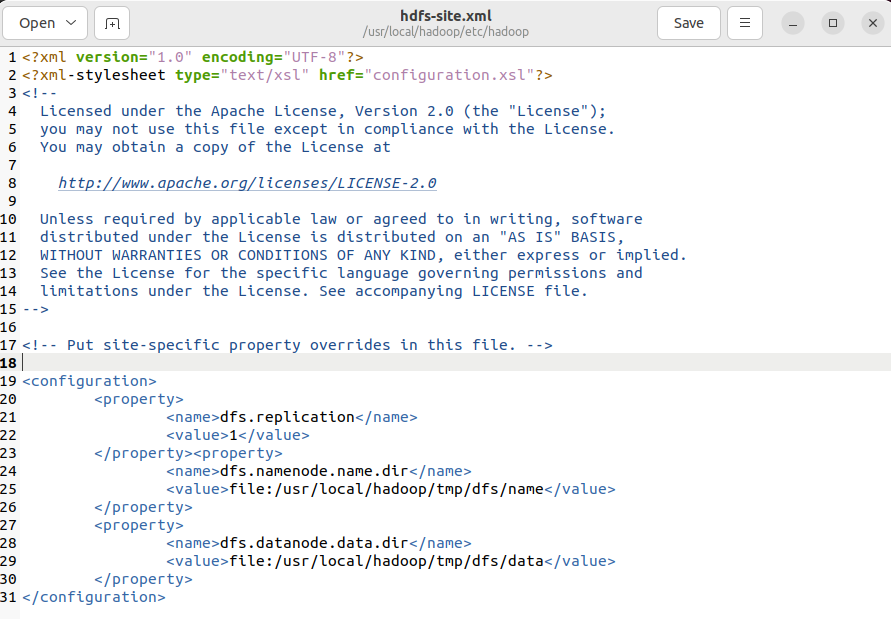
Task: Click the "Put site-specific property overrides" comment
Action: click(287, 345)
